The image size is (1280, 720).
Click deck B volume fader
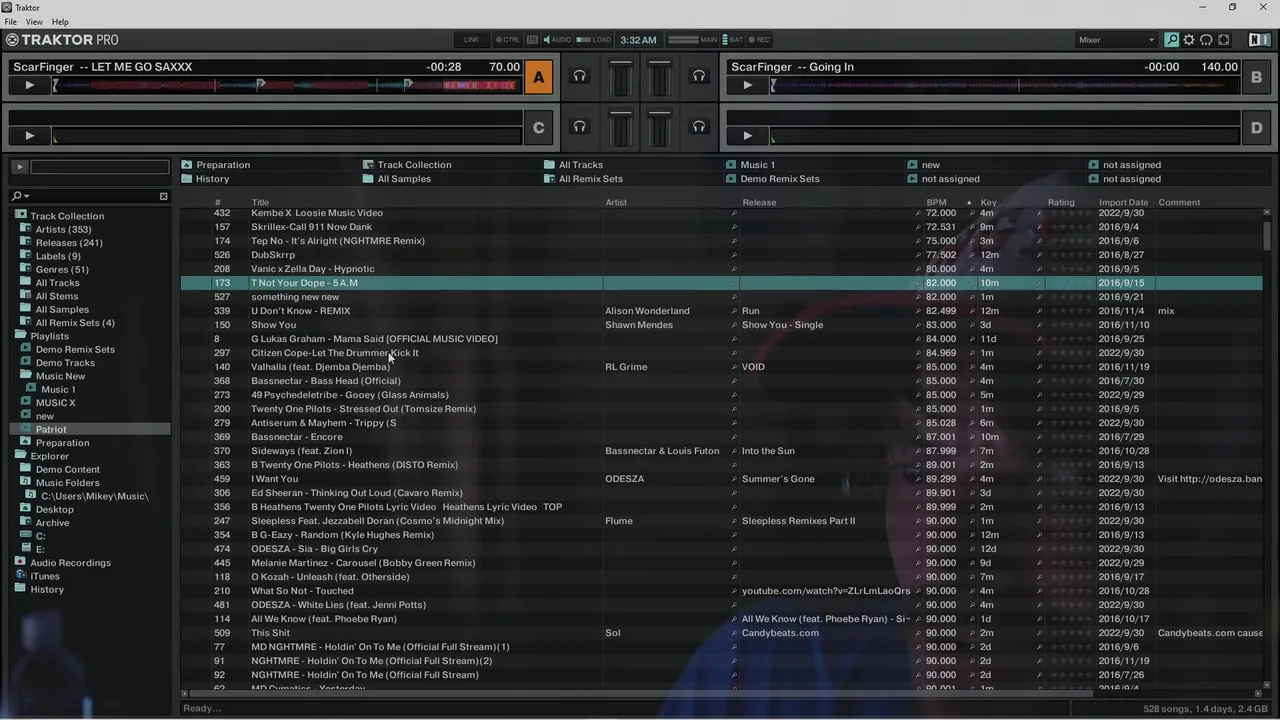659,79
